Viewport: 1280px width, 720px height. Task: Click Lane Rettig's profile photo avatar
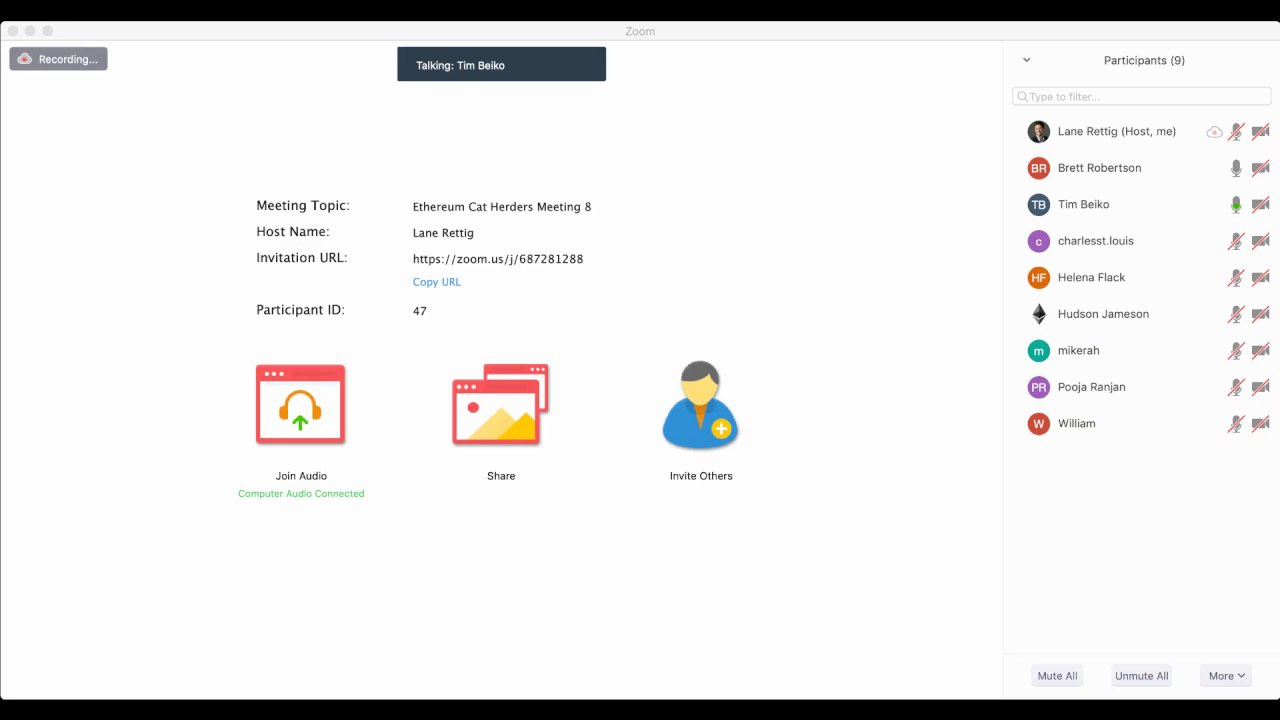coord(1039,132)
